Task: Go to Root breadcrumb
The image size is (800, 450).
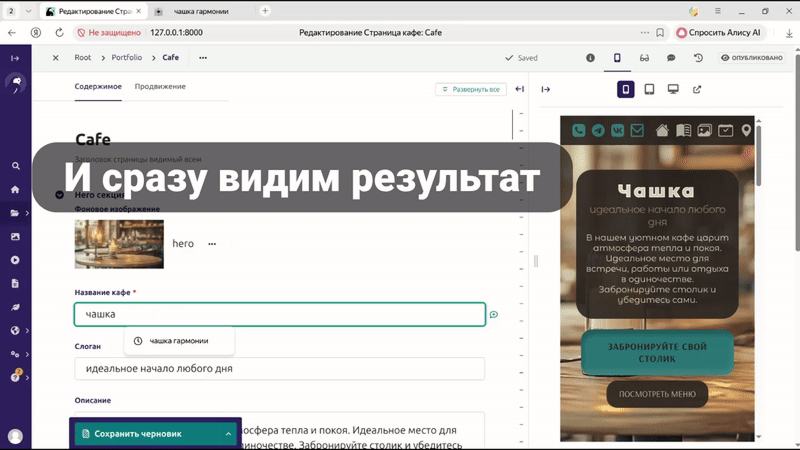Action: pyautogui.click(x=83, y=58)
